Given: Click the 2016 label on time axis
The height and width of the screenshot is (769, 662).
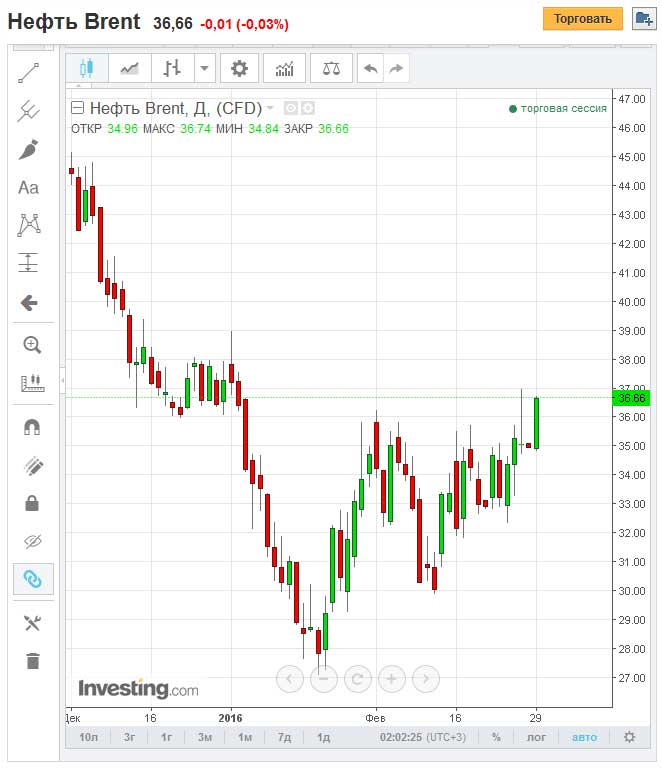Looking at the screenshot, I should pyautogui.click(x=230, y=718).
